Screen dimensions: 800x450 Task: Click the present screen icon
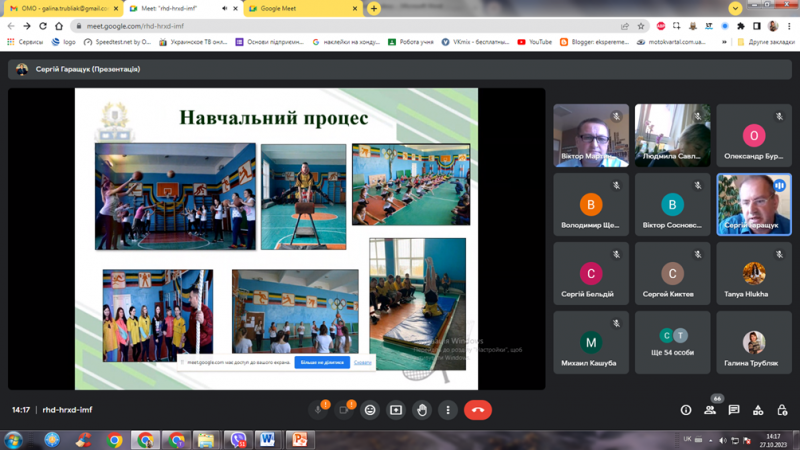396,410
